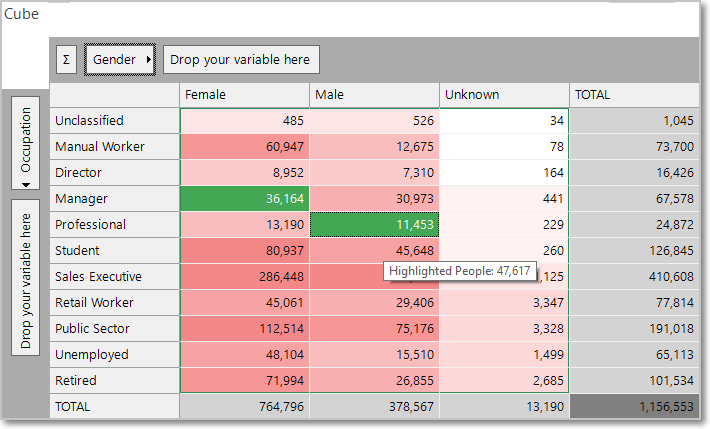Image resolution: width=710 pixels, height=429 pixels.
Task: Click the TOTAL row header at bottom
Action: click(x=115, y=406)
